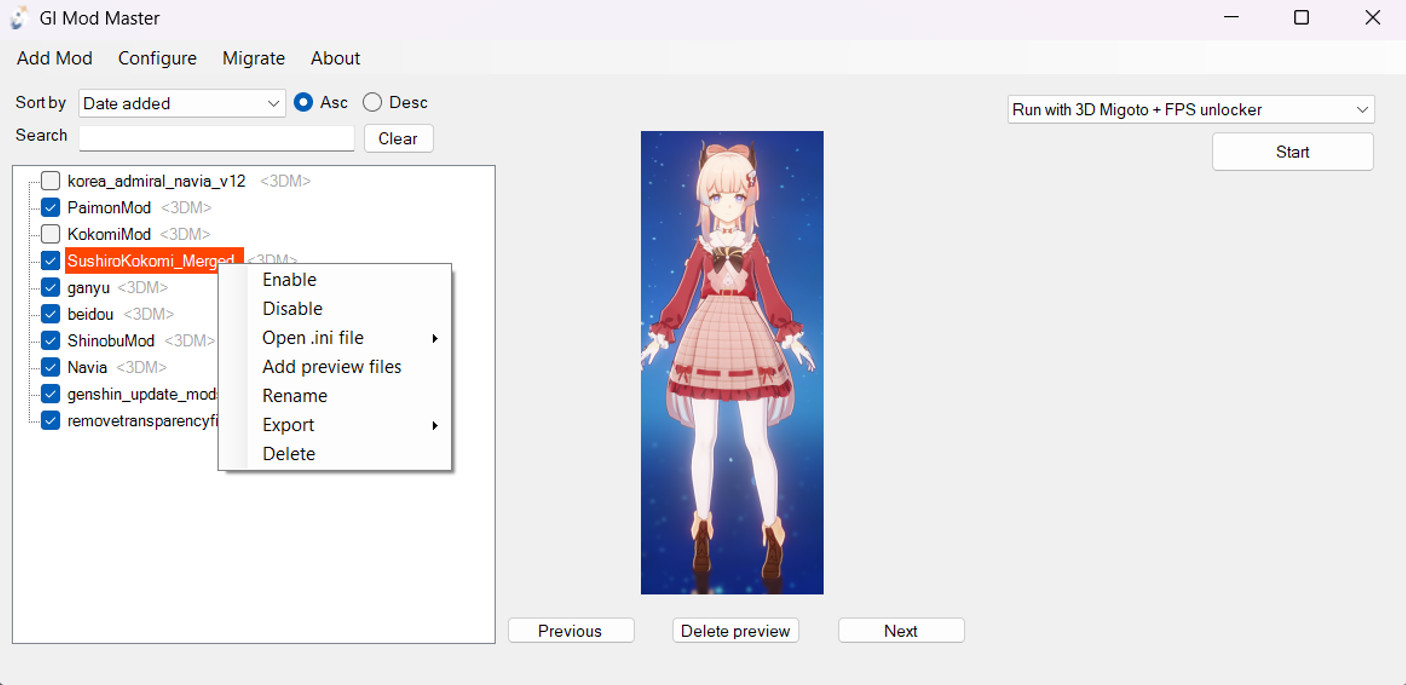The height and width of the screenshot is (685, 1406).
Task: Expand the Open .ini file submenu arrow
Action: coord(435,339)
